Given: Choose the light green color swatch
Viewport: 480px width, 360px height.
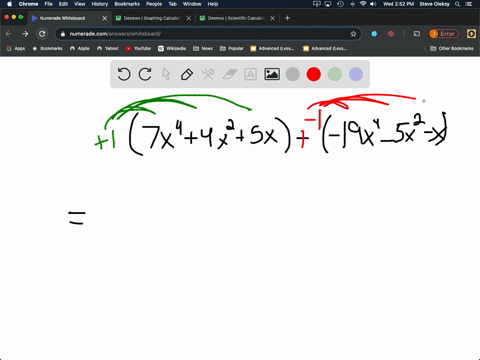Looking at the screenshot, I should point(335,74).
